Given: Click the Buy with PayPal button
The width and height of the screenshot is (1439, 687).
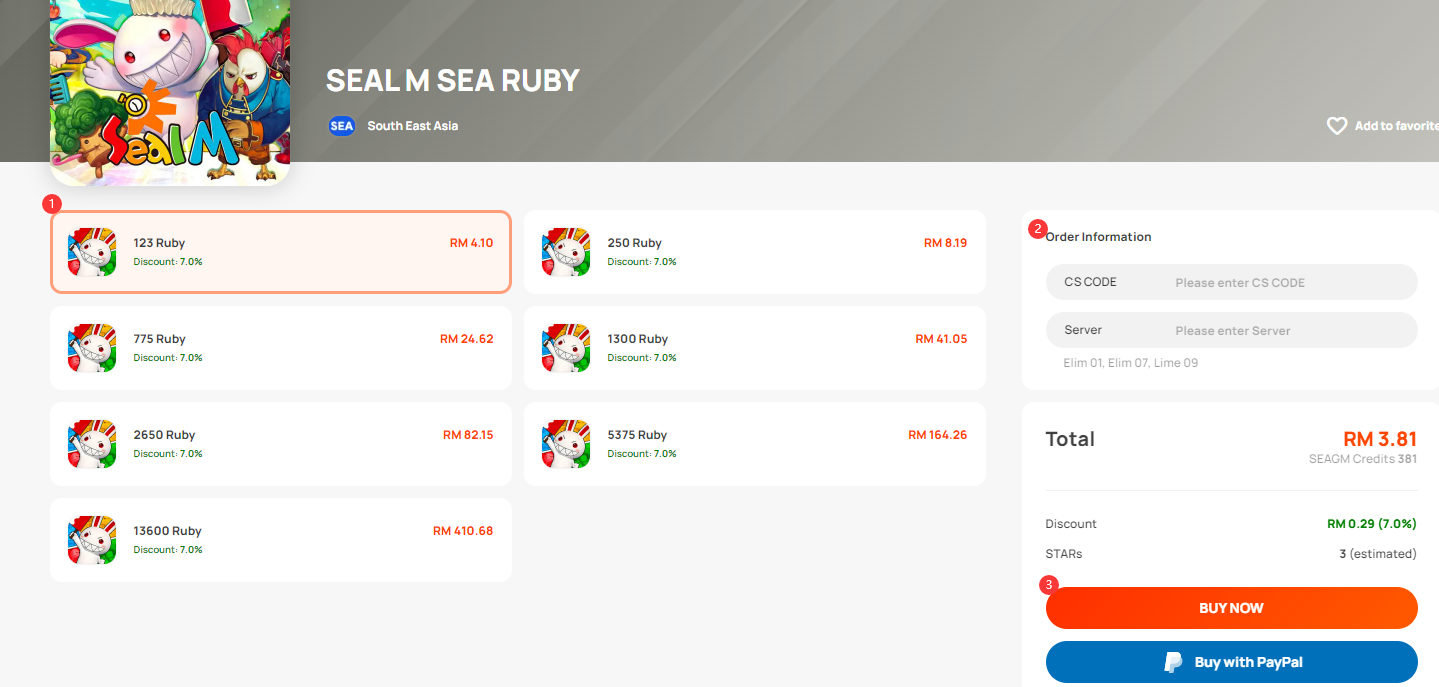Looking at the screenshot, I should pyautogui.click(x=1232, y=662).
